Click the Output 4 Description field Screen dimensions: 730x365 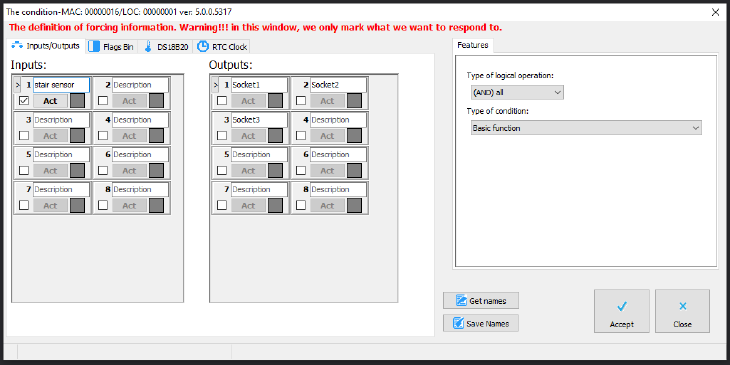[338, 120]
